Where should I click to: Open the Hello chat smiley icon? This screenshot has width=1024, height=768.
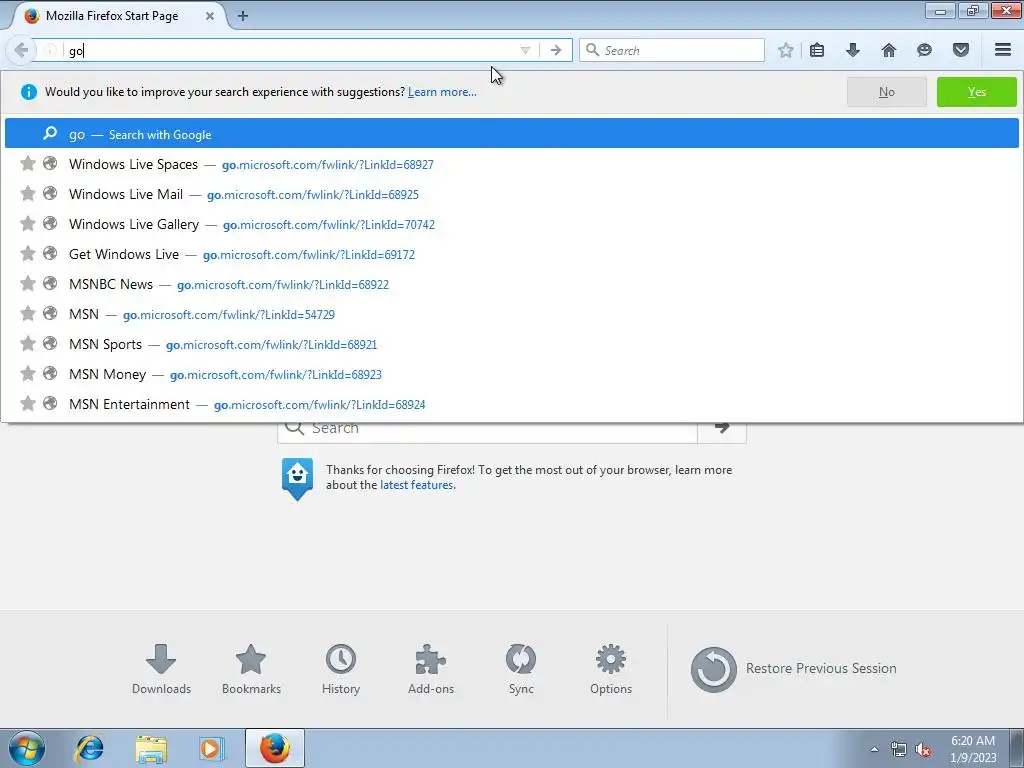pos(924,50)
